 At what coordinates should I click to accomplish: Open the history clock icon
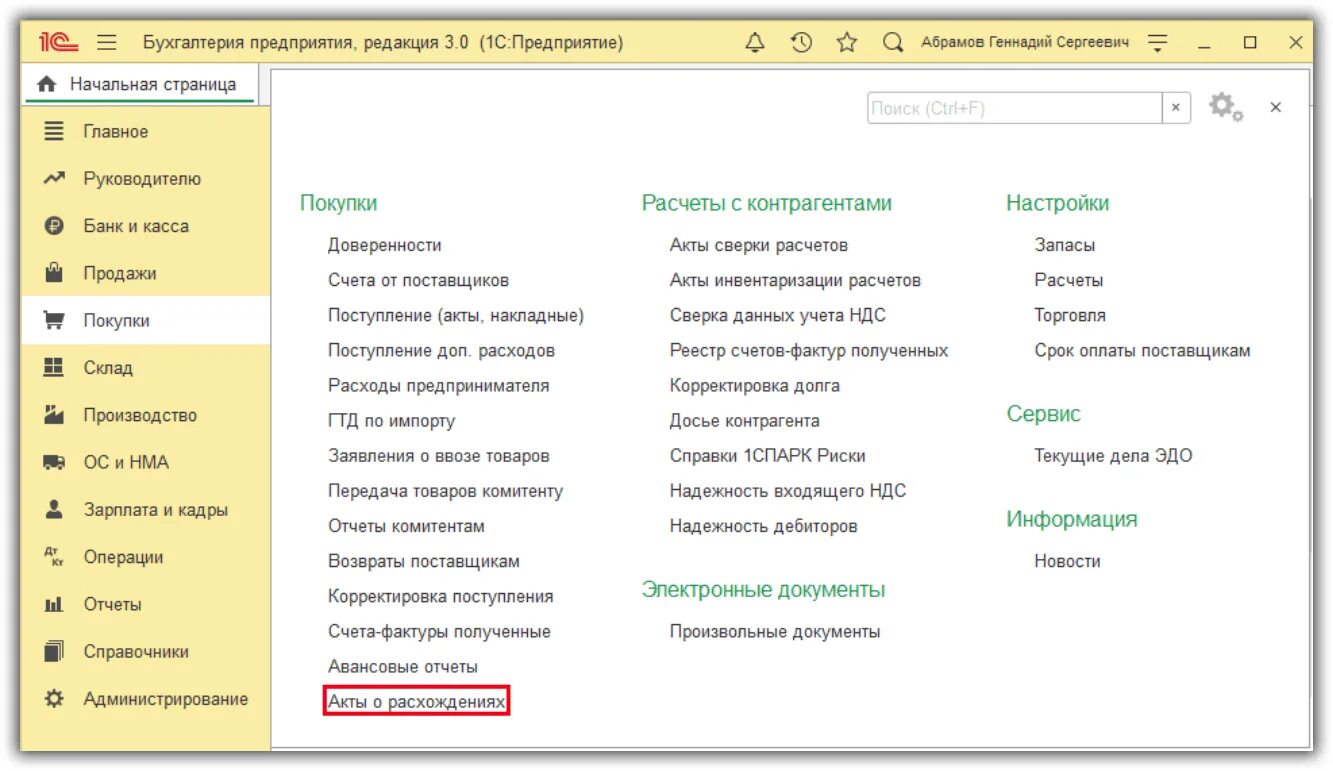(x=801, y=43)
